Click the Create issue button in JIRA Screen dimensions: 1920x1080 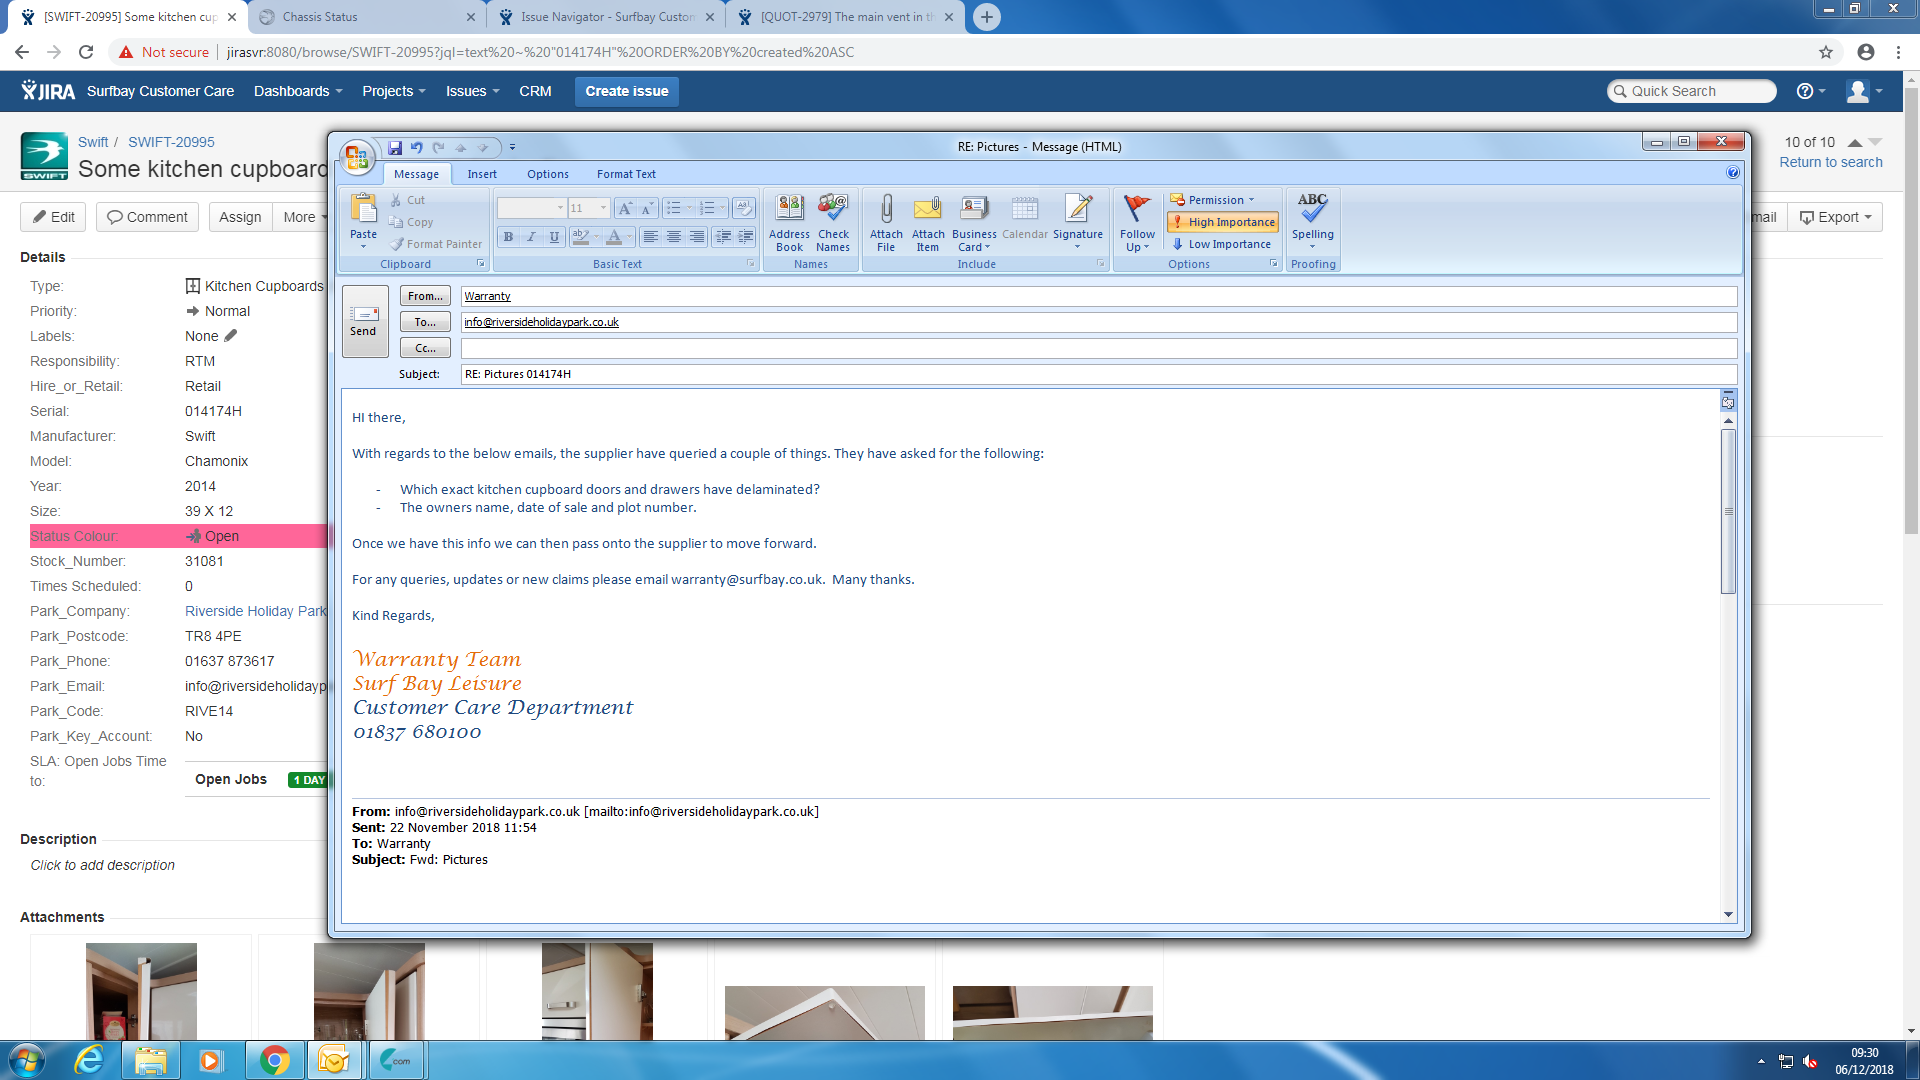pos(626,91)
